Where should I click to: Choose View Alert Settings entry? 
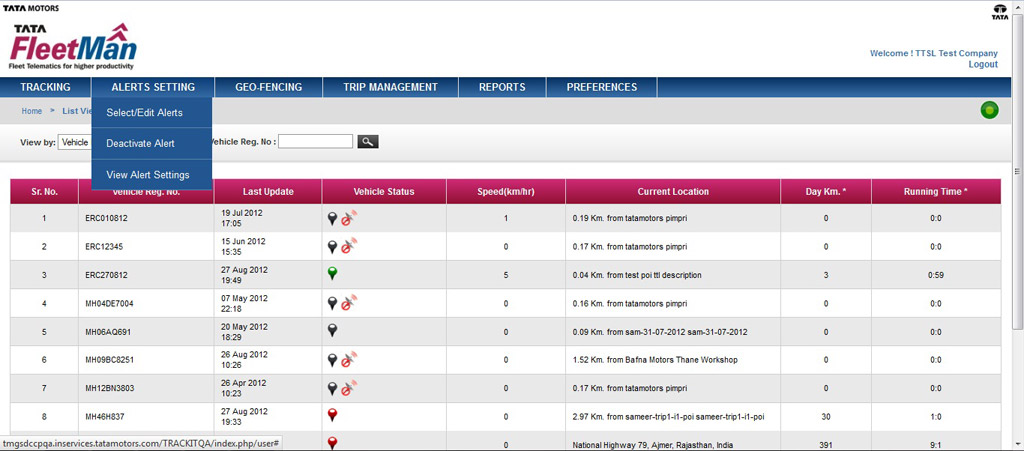(x=152, y=175)
